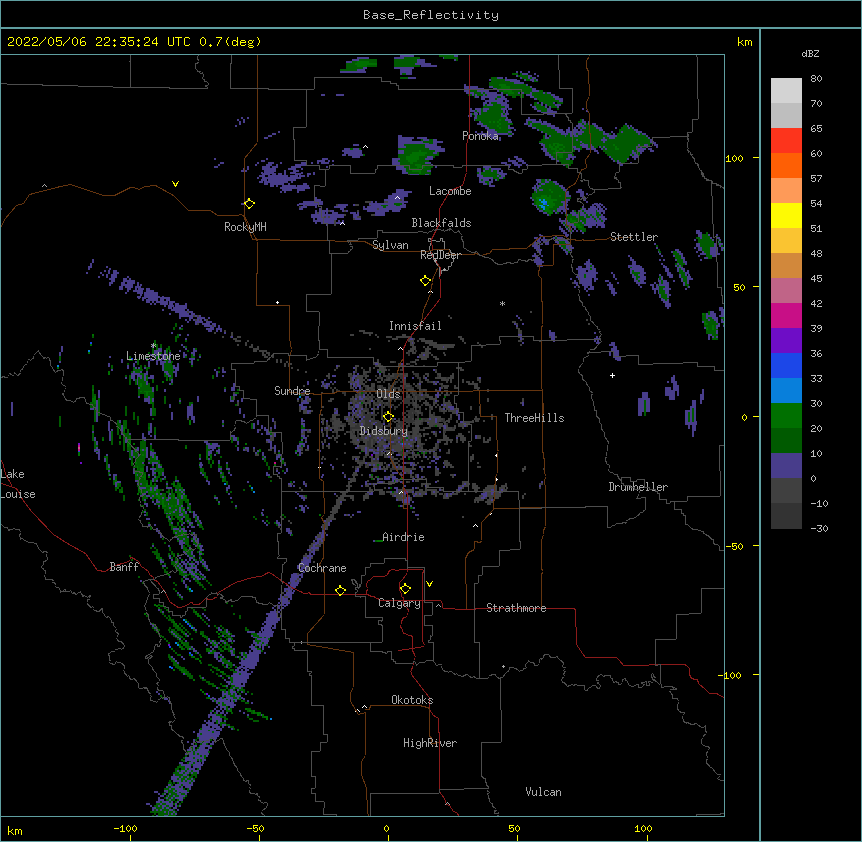862x842 pixels.
Task: Select the Vulcan label
Action: [x=543, y=792]
